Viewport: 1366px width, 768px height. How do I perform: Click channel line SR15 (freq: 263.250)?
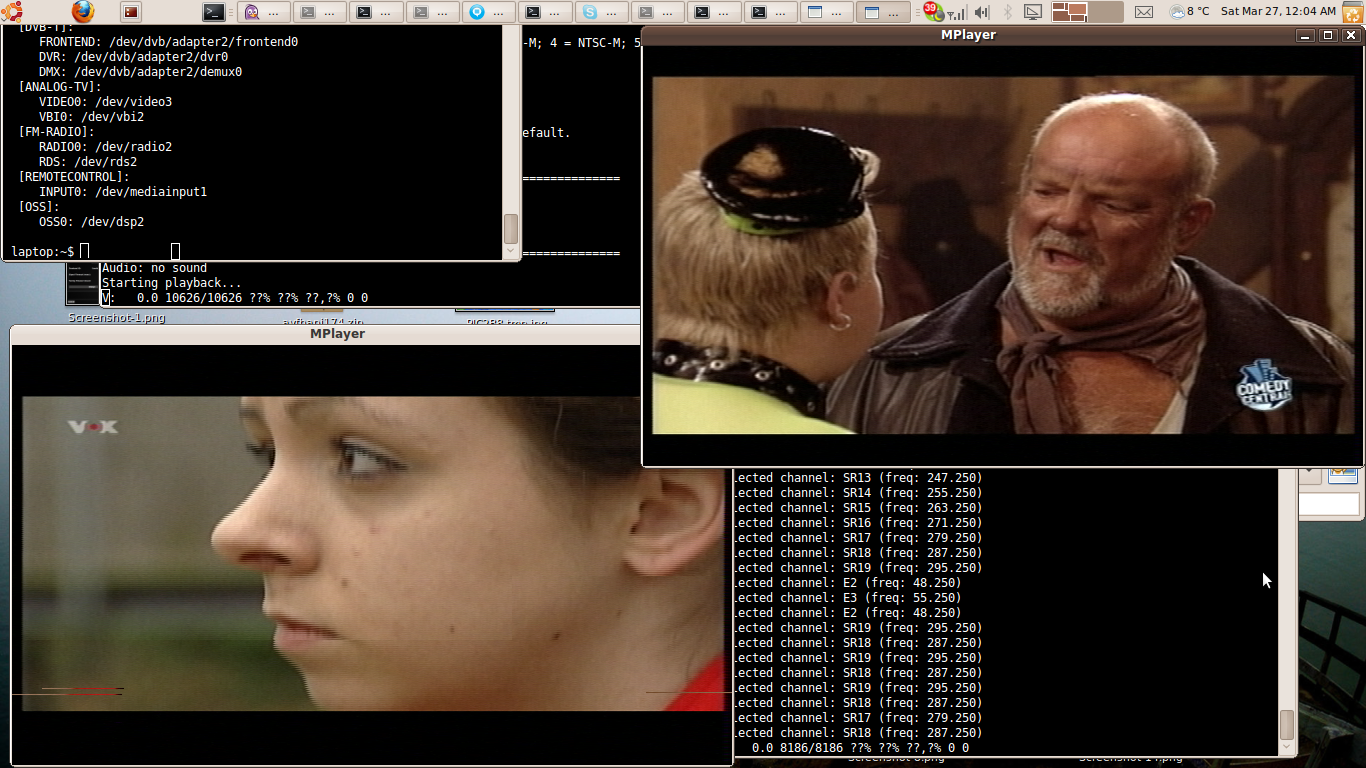click(x=859, y=508)
